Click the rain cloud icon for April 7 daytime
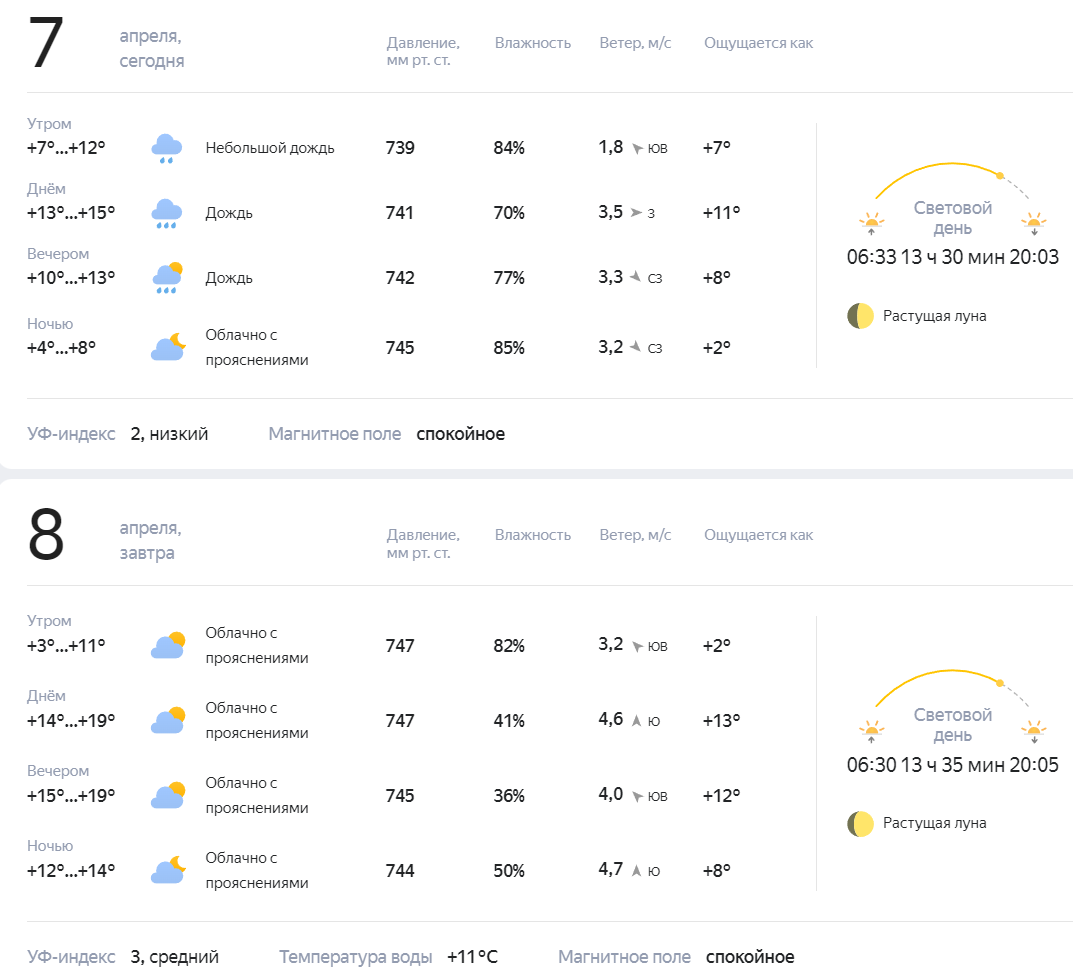Image resolution: width=1073 pixels, height=979 pixels. click(x=166, y=213)
